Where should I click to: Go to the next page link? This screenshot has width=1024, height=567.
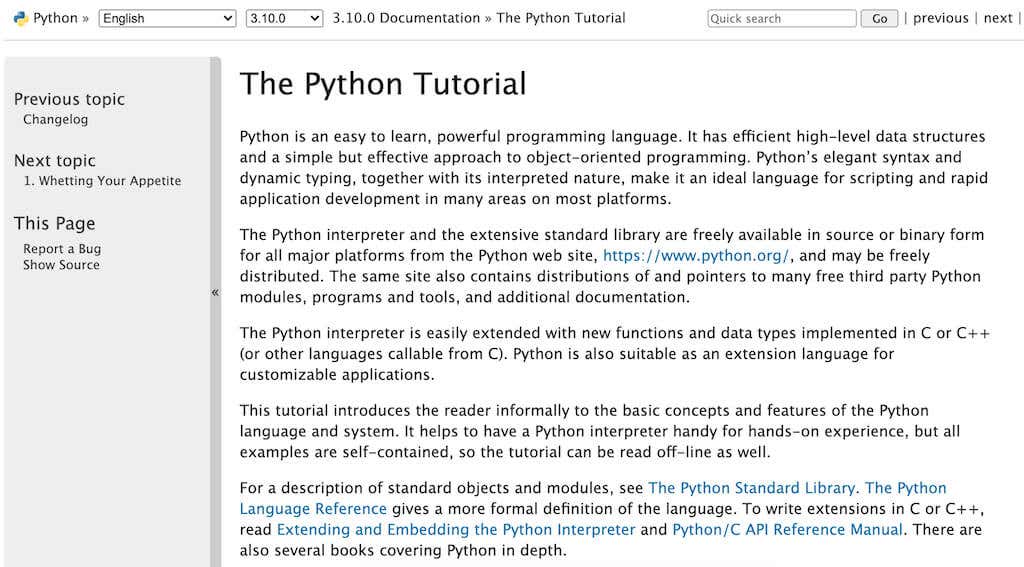(998, 18)
